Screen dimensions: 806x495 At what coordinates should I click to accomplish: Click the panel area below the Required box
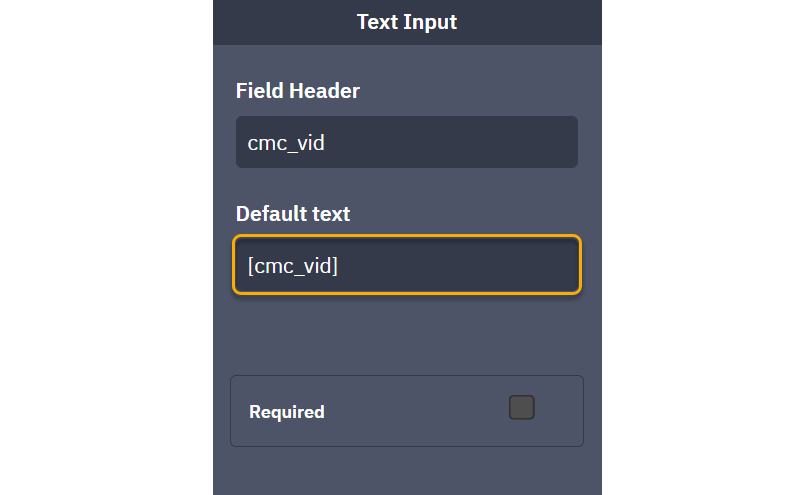click(x=406, y=472)
